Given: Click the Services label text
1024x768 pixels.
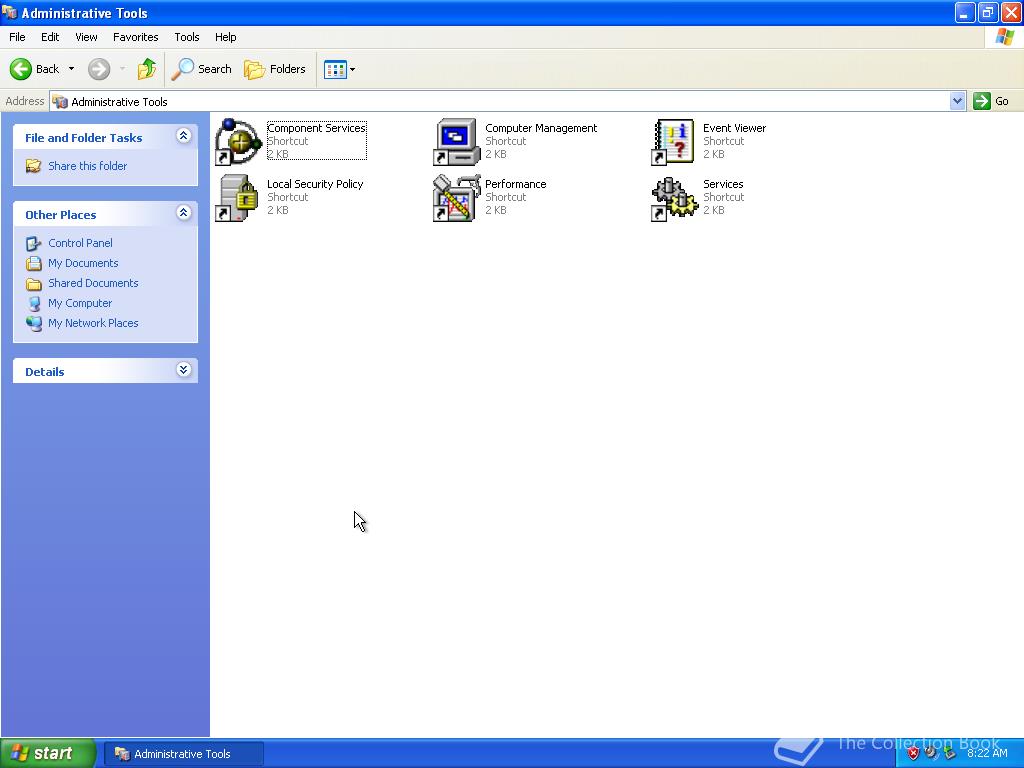Looking at the screenshot, I should (x=723, y=184).
